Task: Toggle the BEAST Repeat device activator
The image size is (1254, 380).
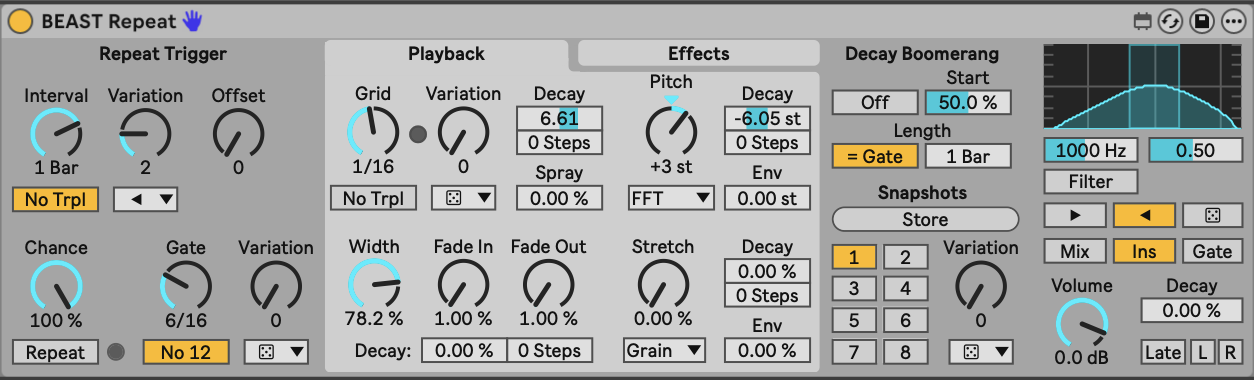Action: [x=20, y=21]
